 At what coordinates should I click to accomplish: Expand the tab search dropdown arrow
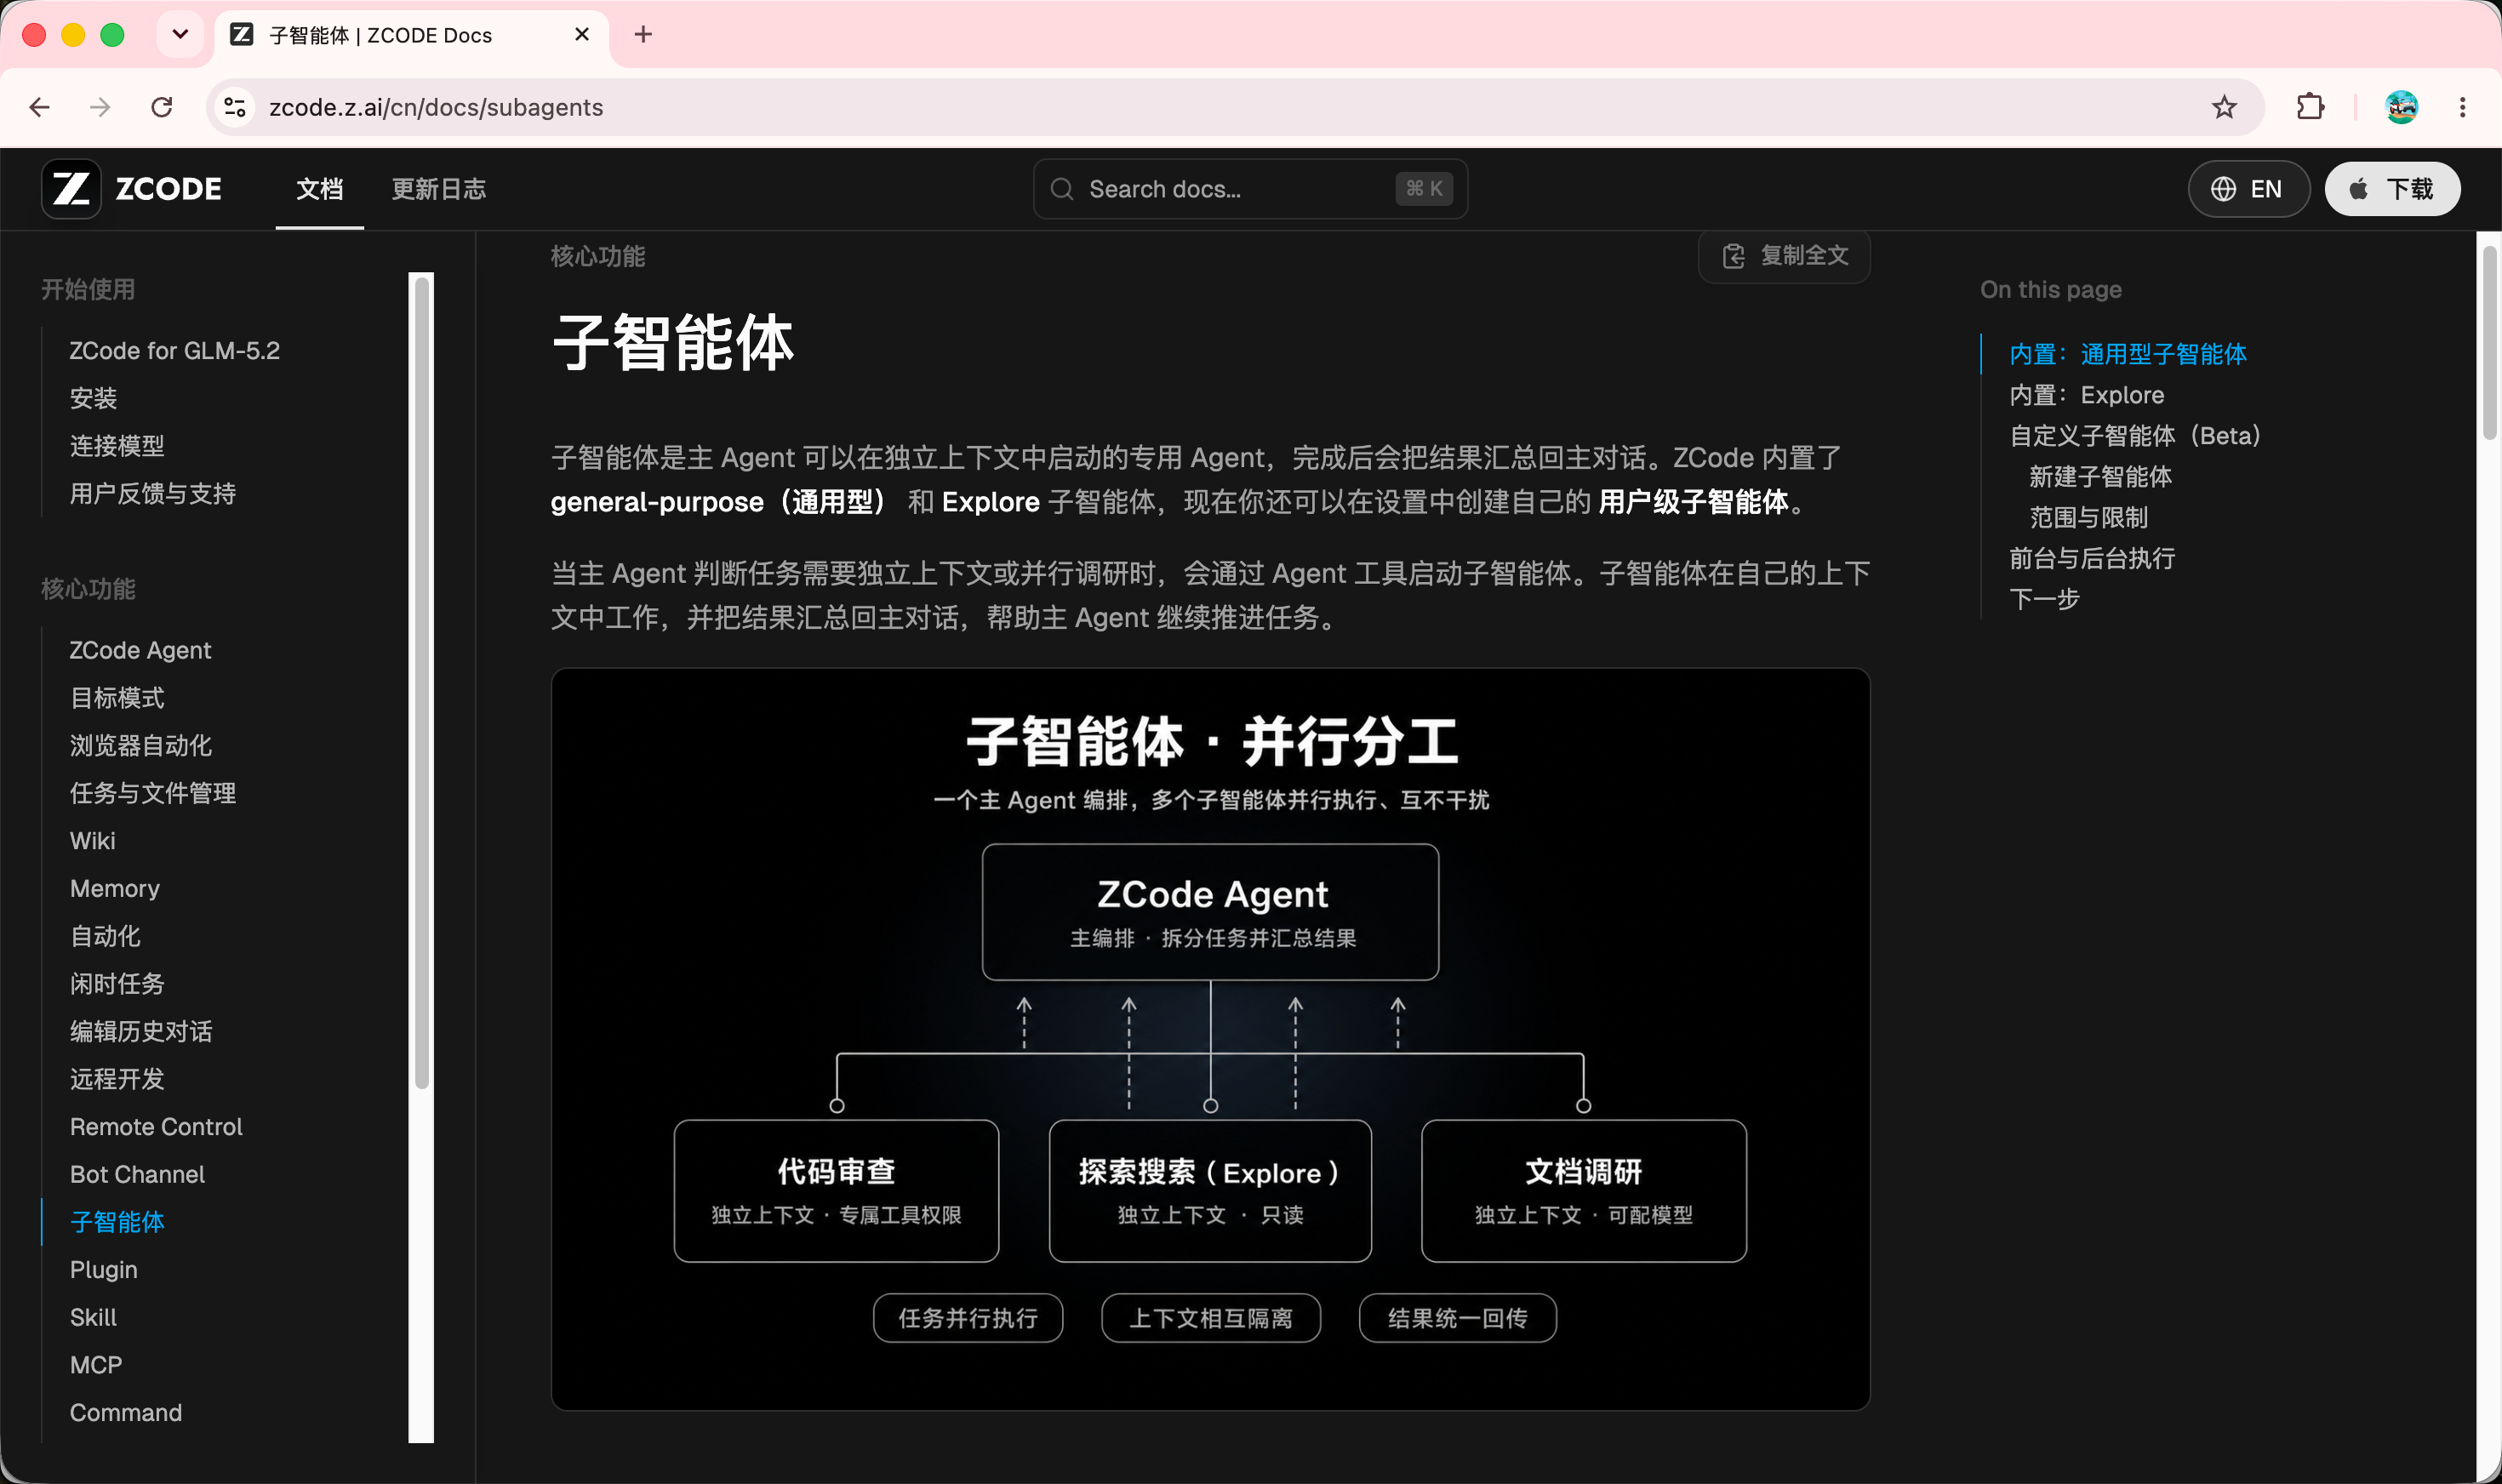click(180, 35)
